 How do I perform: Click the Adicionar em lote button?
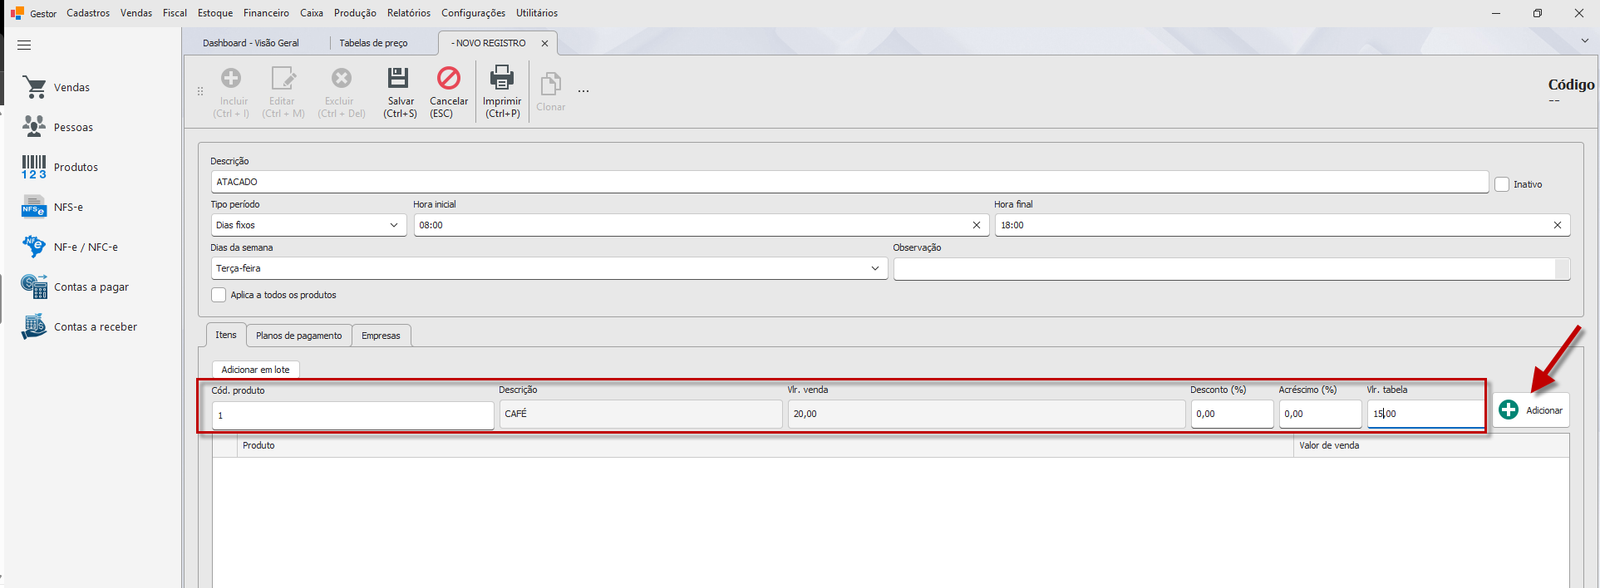pos(256,370)
